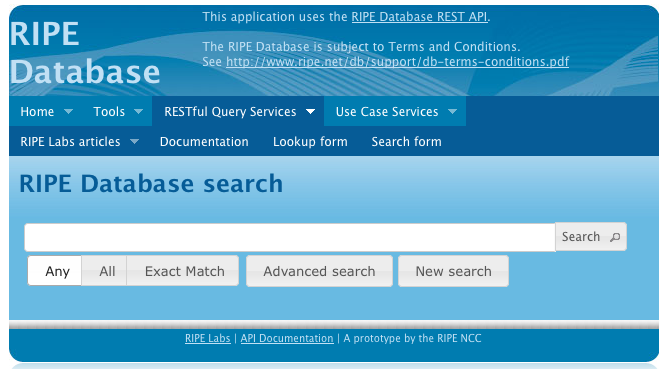
Task: Start a New search
Action: click(x=453, y=271)
